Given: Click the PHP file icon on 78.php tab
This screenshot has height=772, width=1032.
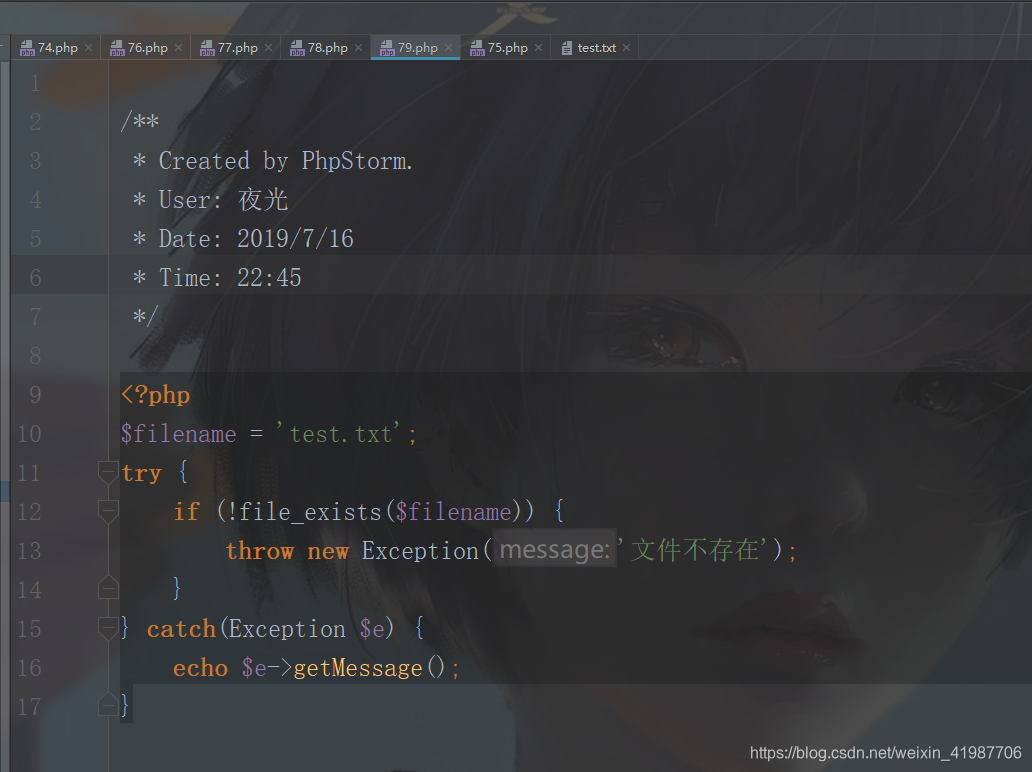Looking at the screenshot, I should [297, 48].
